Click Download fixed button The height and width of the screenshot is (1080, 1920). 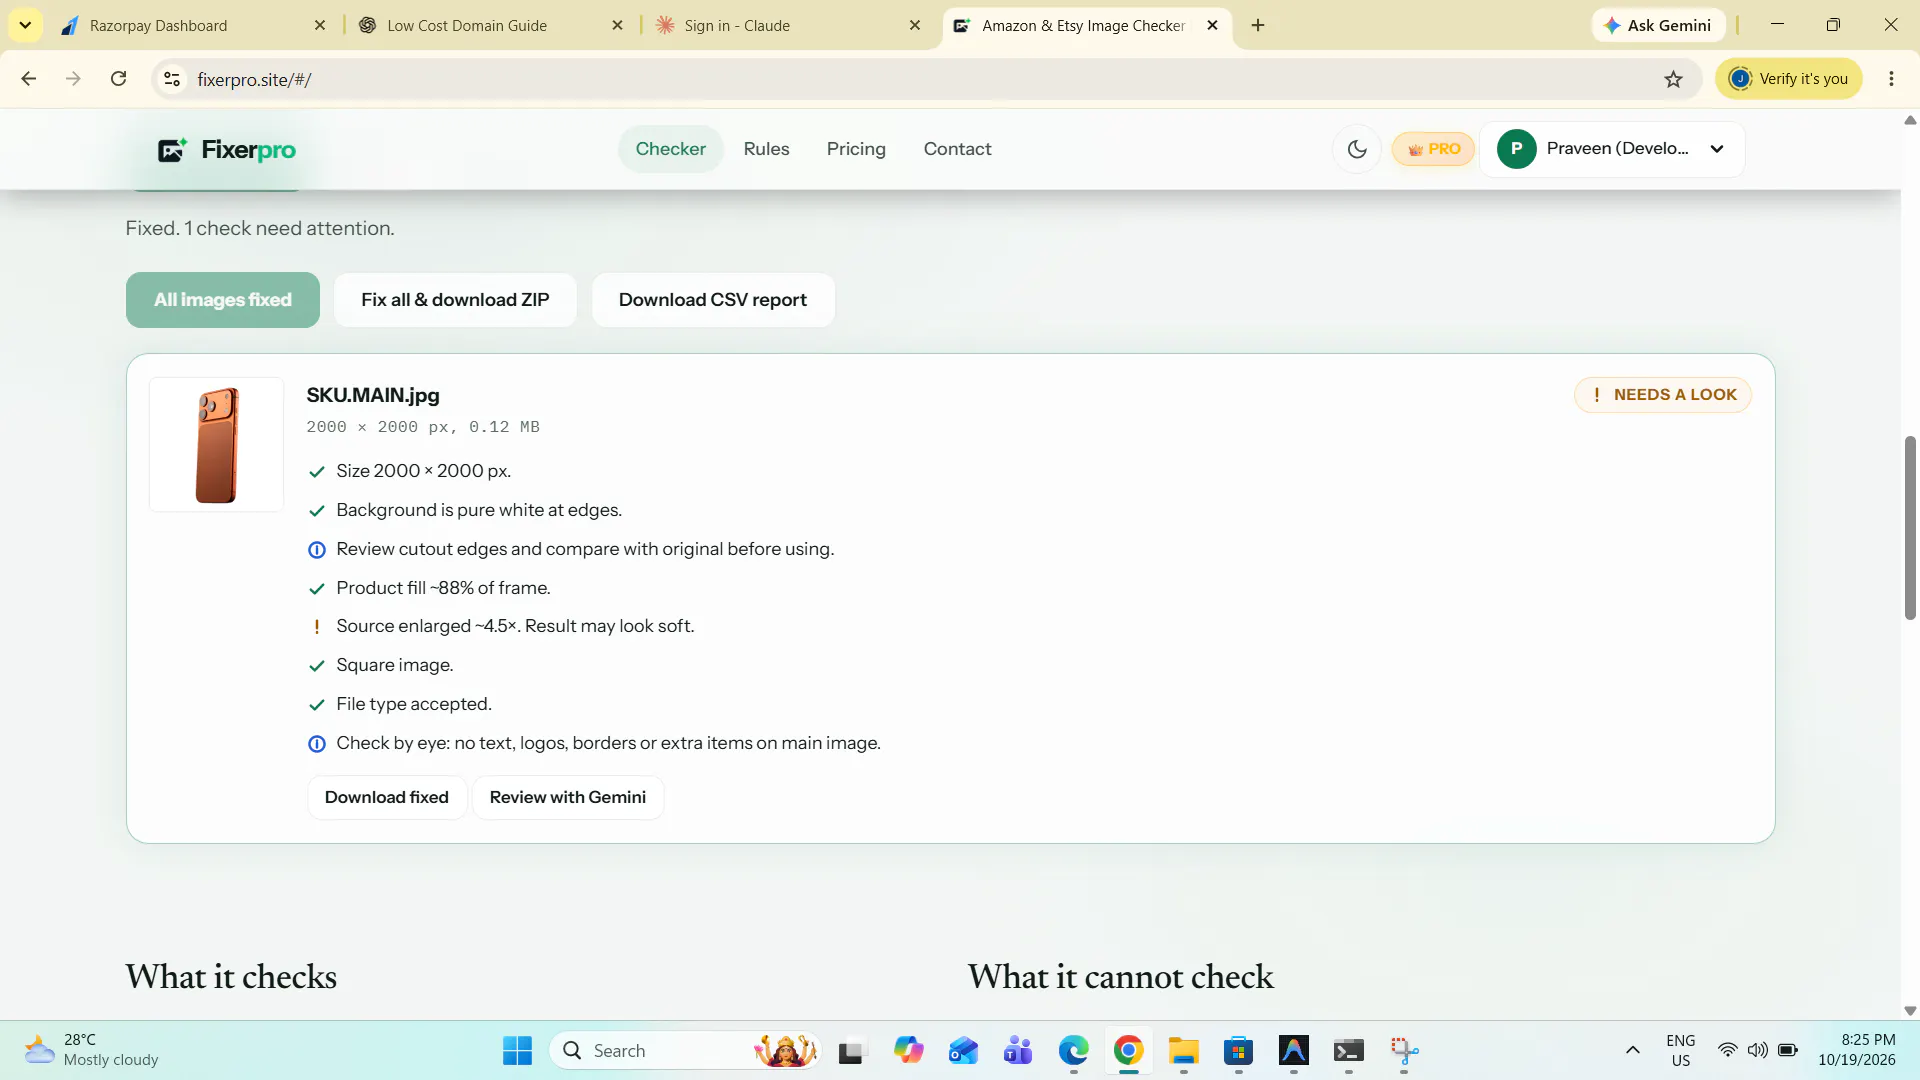click(x=387, y=797)
